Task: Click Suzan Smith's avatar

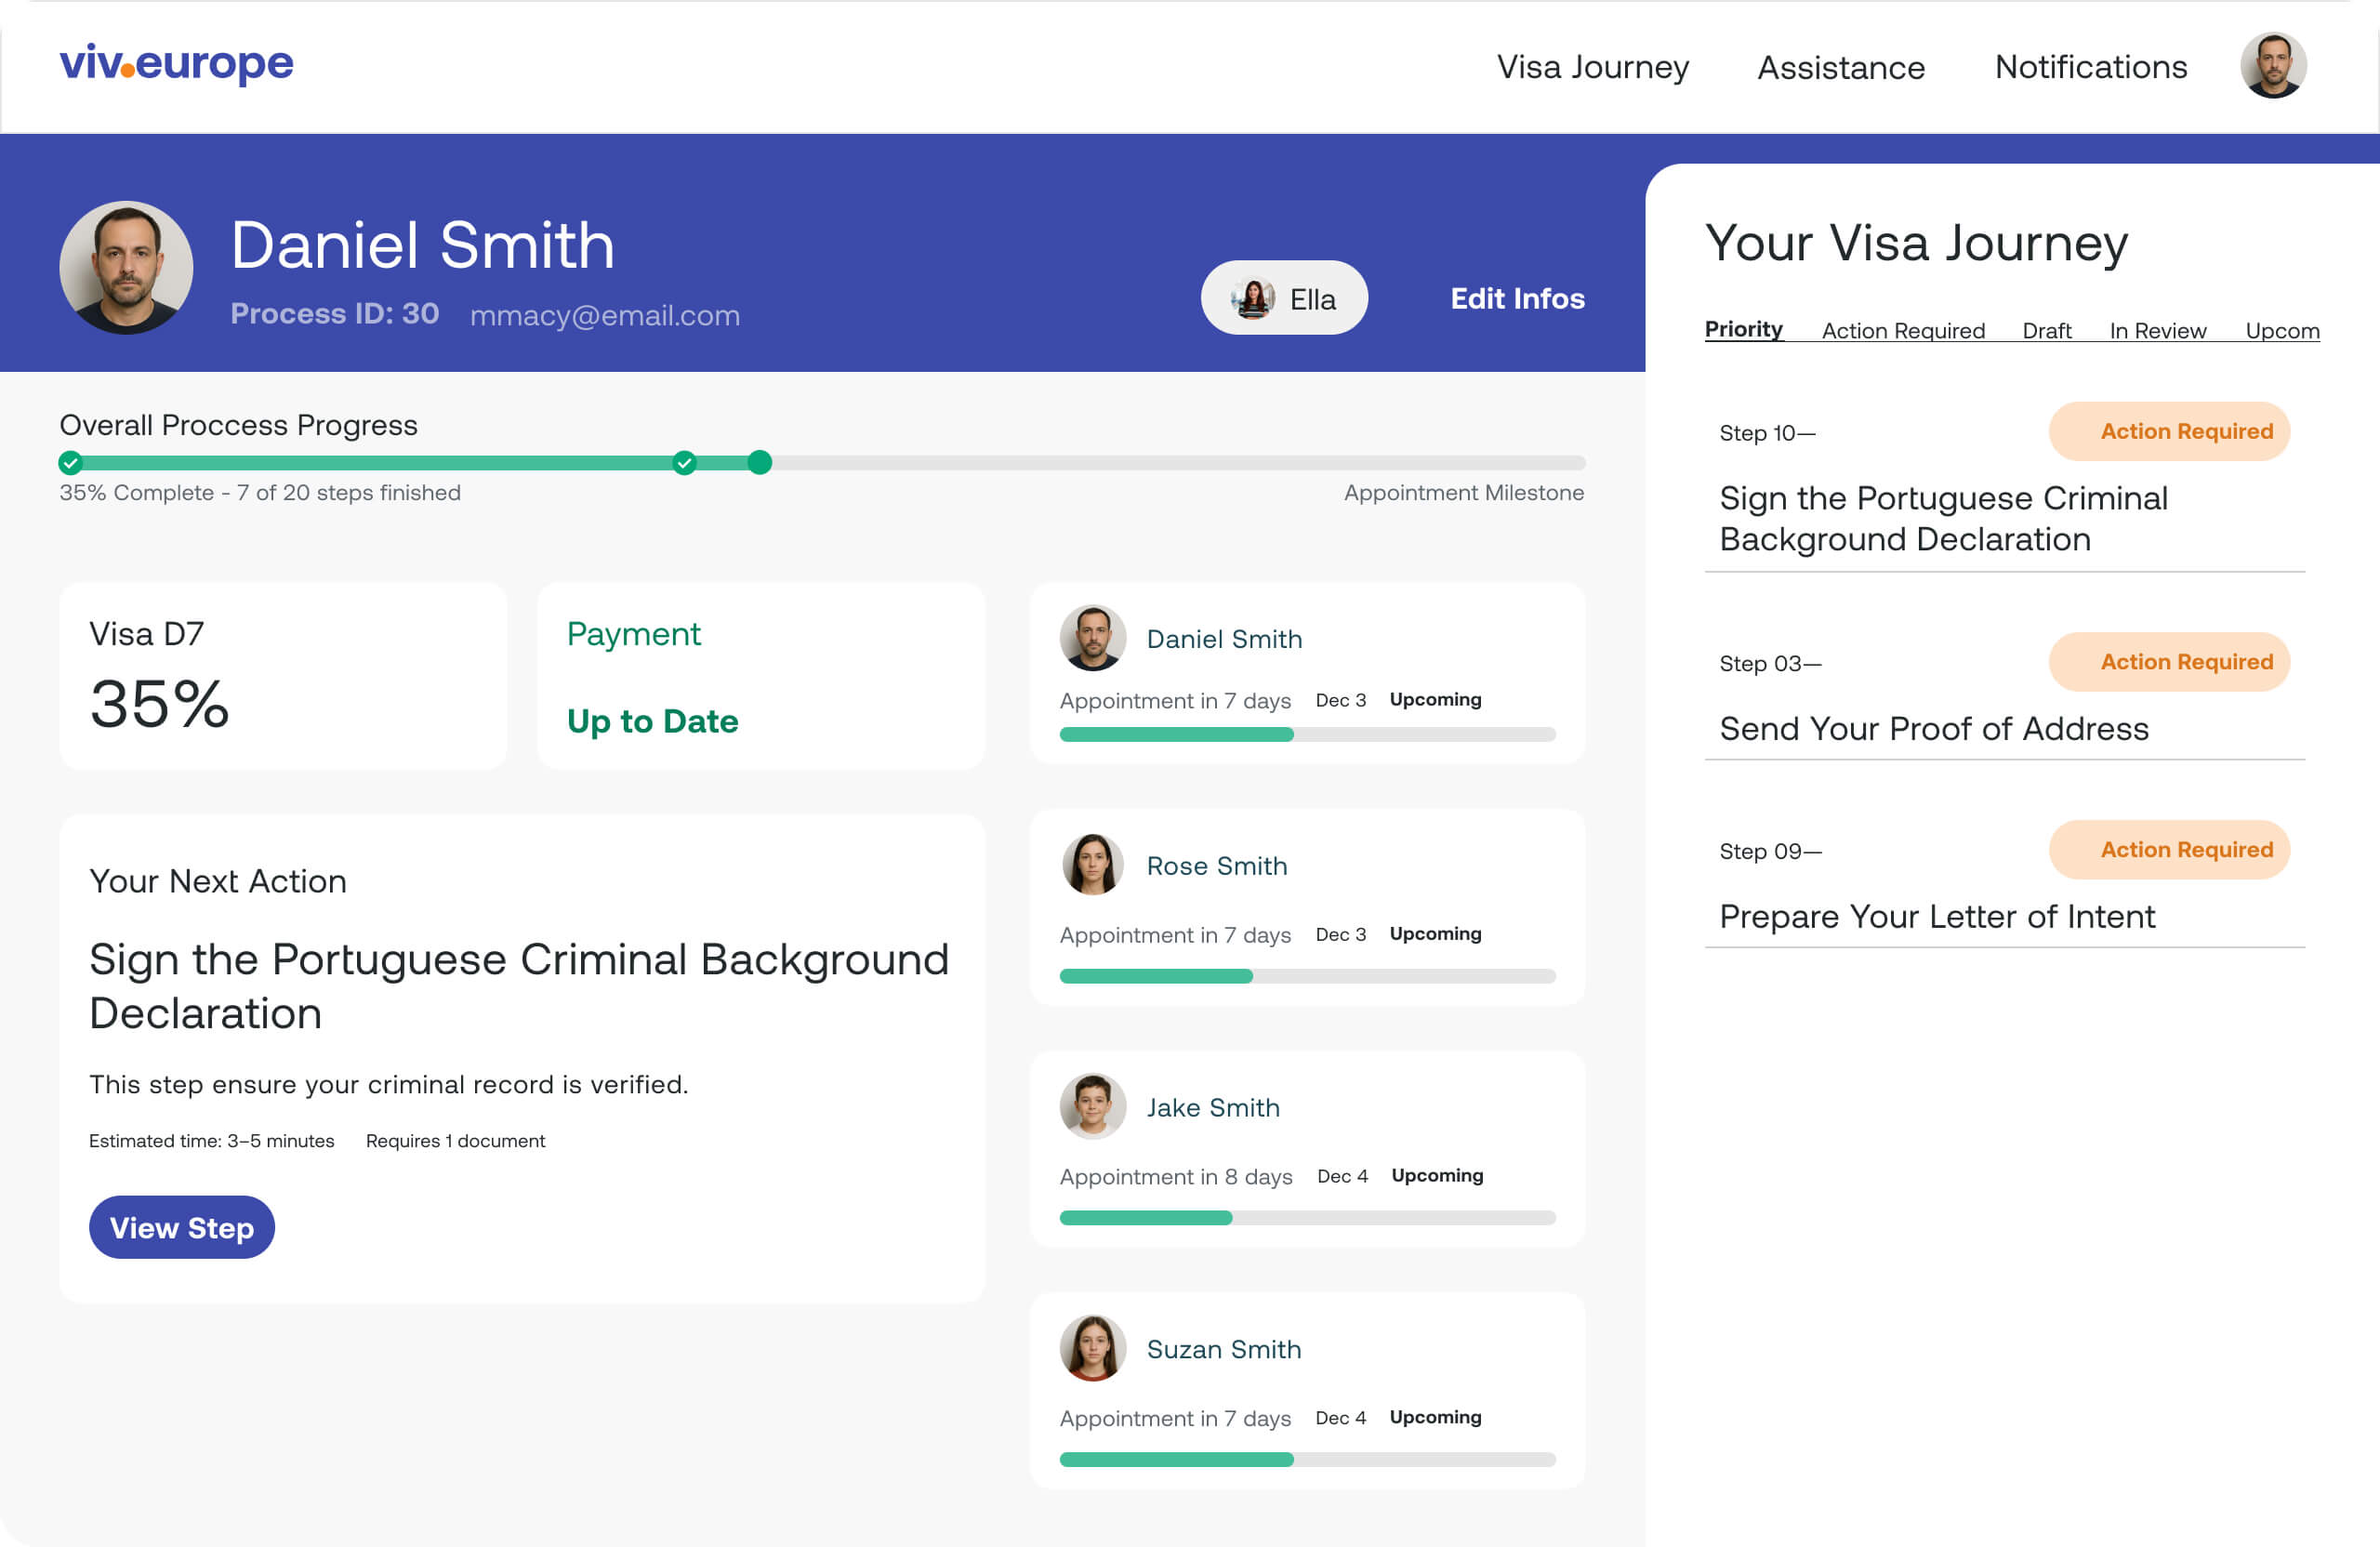Action: tap(1093, 1348)
